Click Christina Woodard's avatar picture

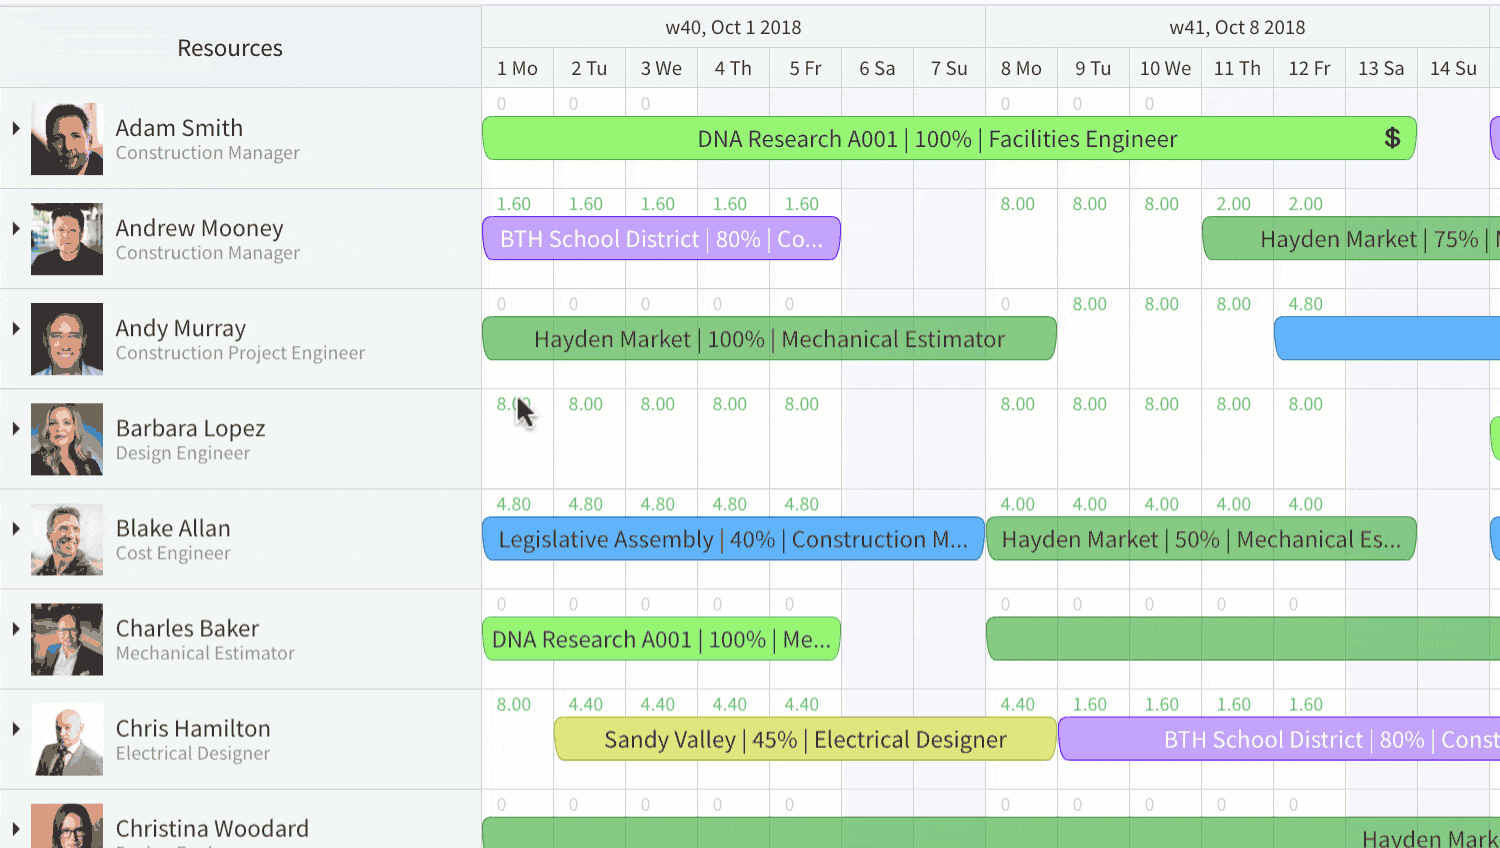(x=66, y=826)
